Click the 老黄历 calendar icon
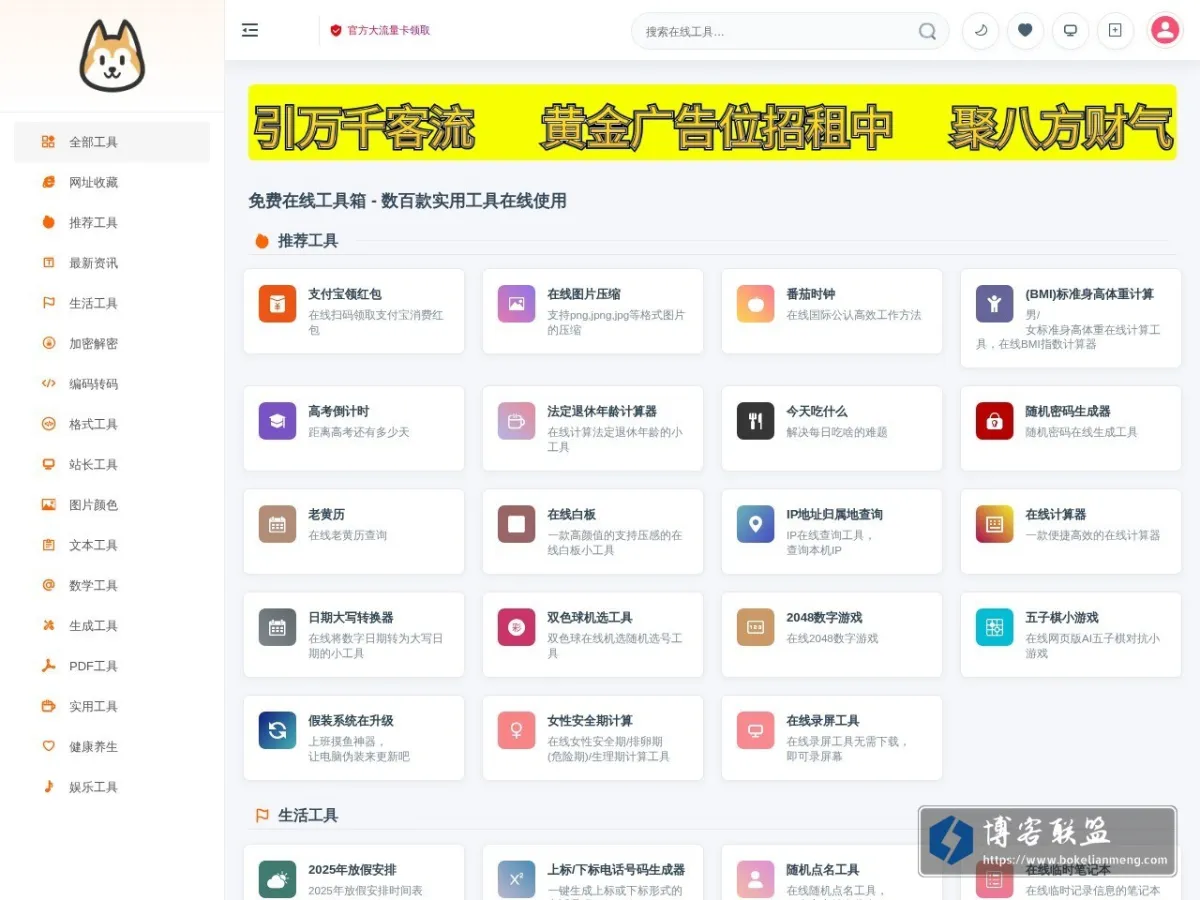1200x900 pixels. pyautogui.click(x=277, y=524)
